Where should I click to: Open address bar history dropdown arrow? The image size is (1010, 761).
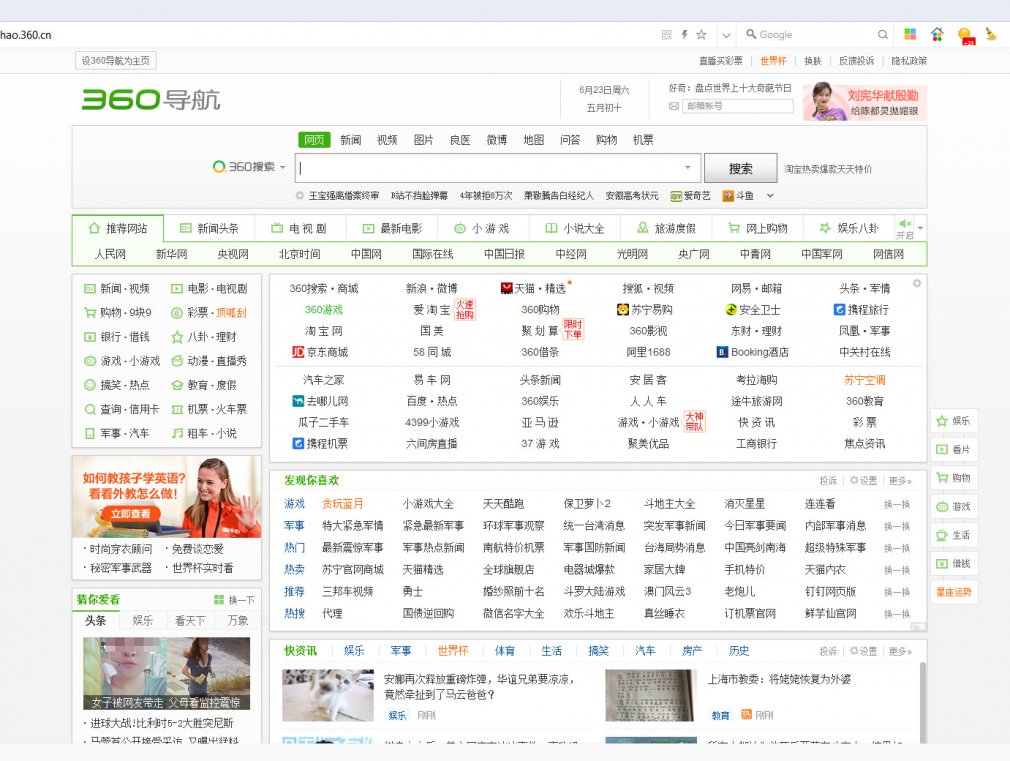click(727, 35)
